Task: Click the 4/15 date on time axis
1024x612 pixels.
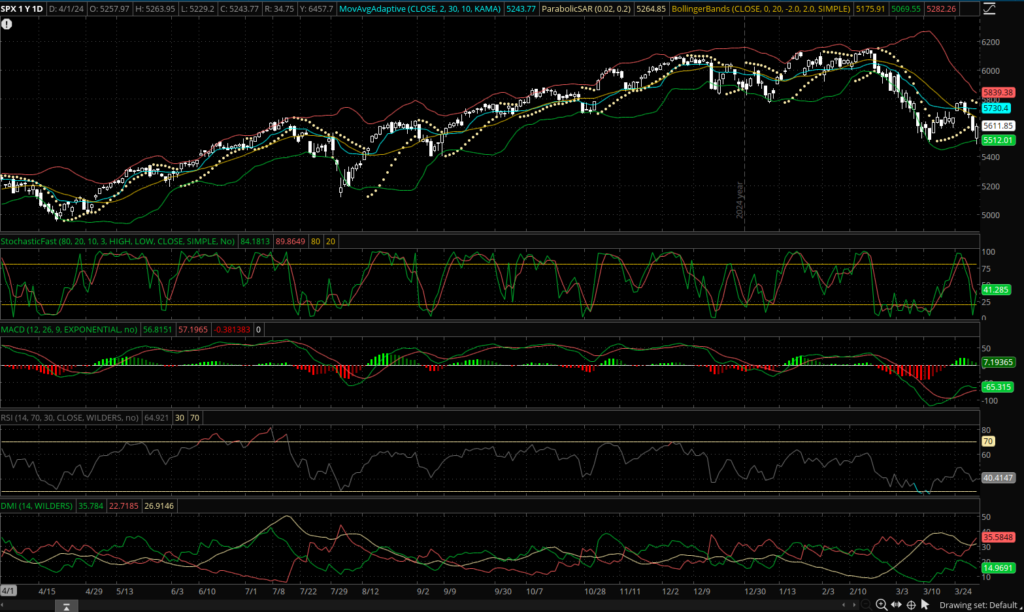Action: [x=47, y=591]
